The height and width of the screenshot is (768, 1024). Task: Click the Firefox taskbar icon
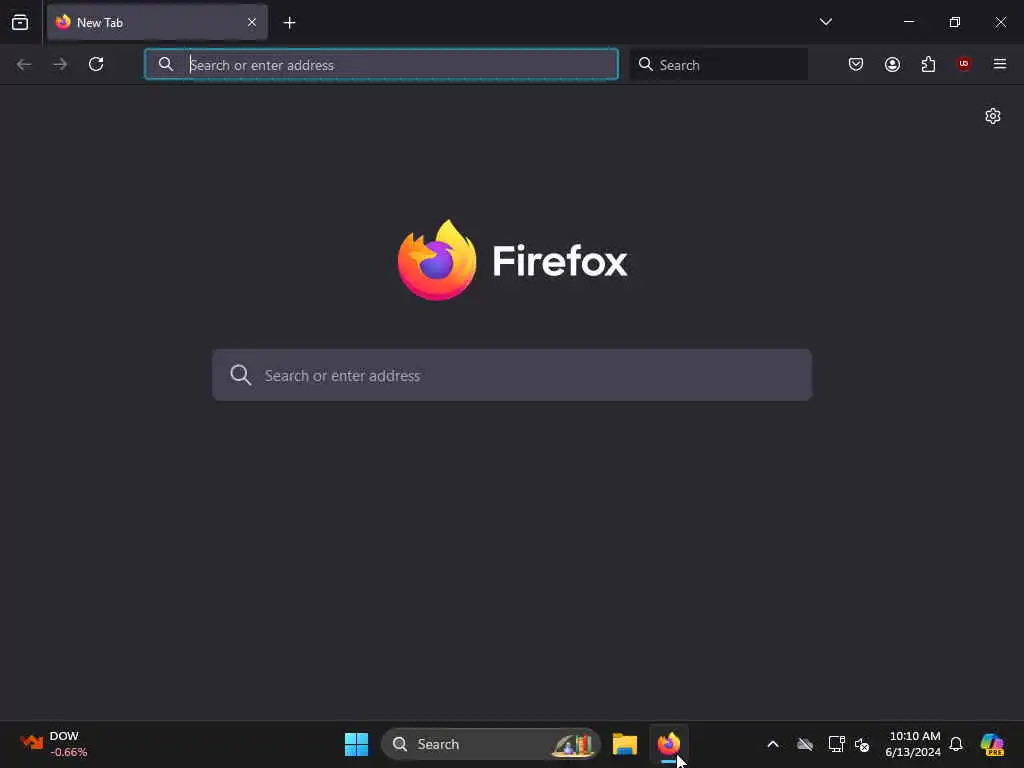pyautogui.click(x=669, y=744)
